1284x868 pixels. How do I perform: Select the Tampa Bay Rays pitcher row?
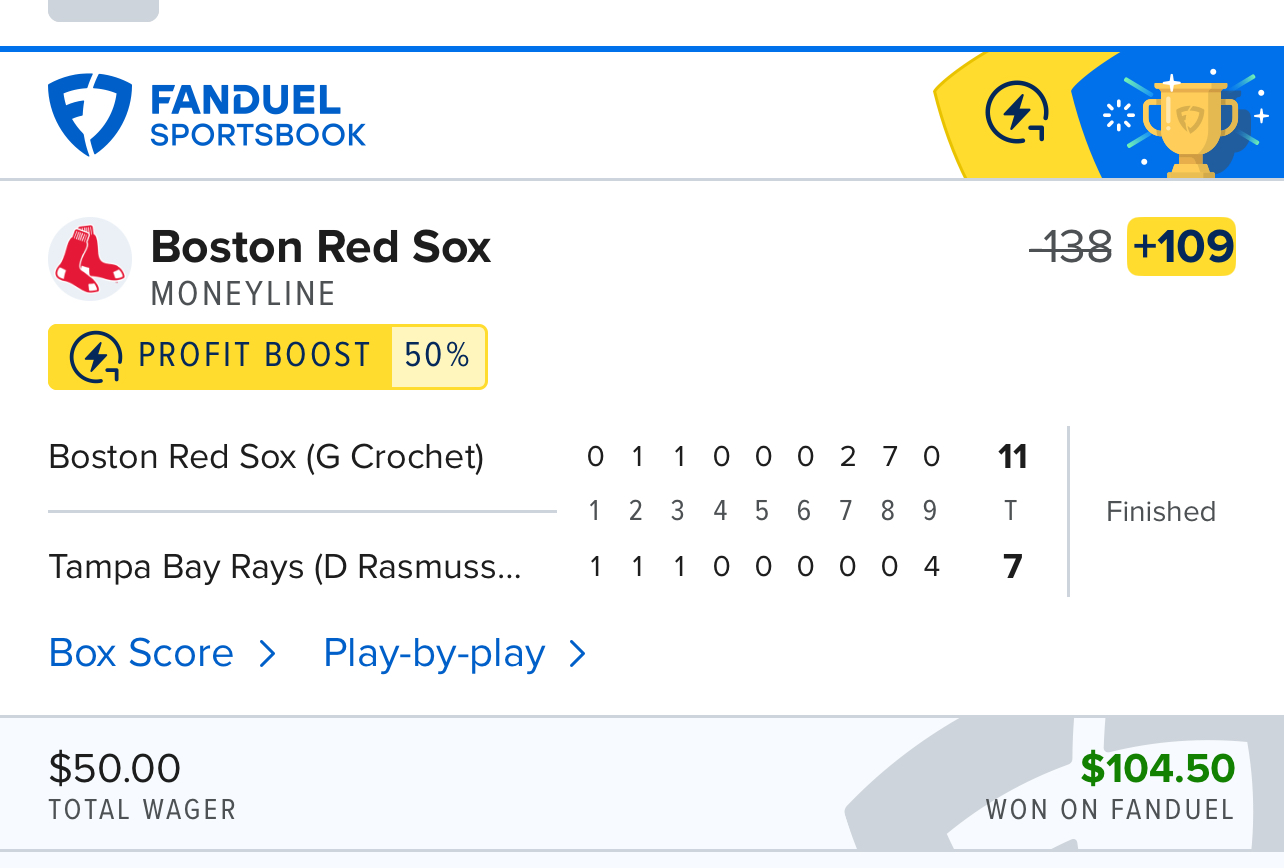coord(284,567)
